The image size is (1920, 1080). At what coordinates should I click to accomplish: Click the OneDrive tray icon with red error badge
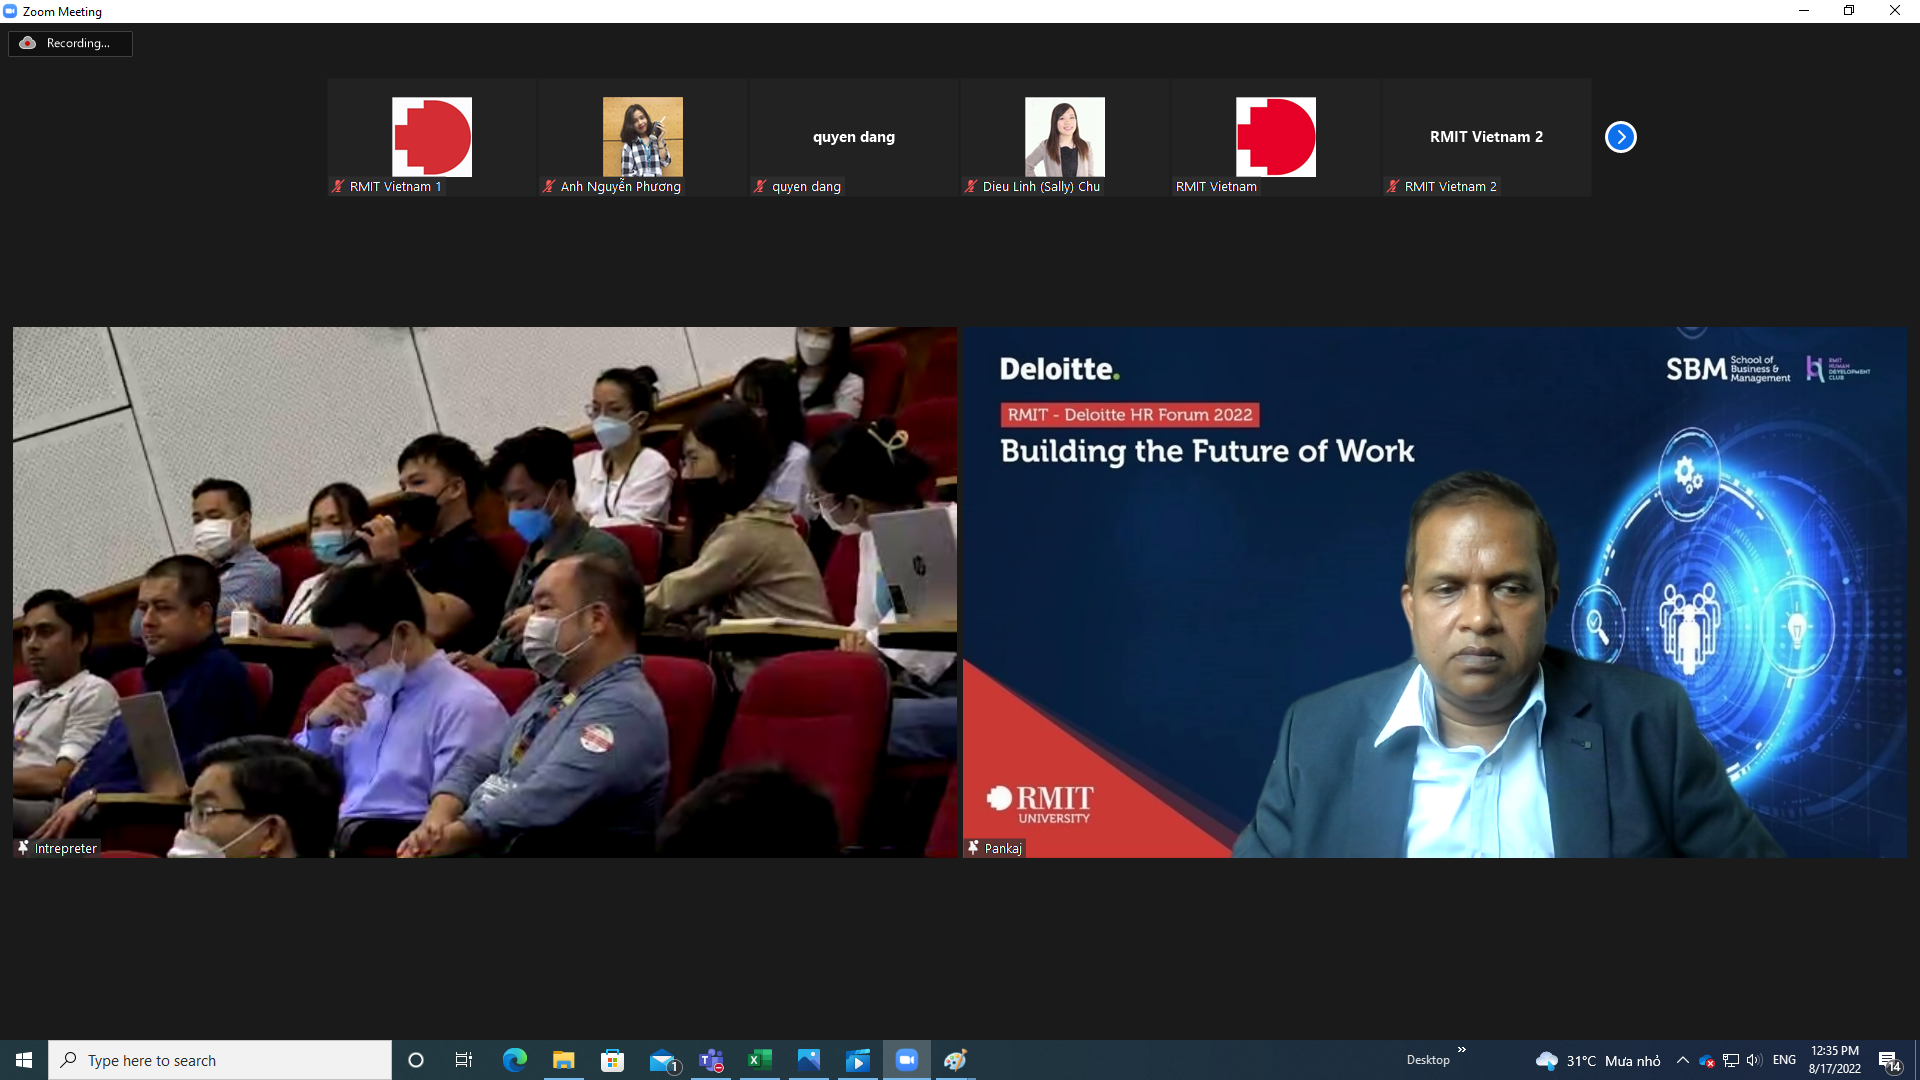[x=1707, y=1061]
